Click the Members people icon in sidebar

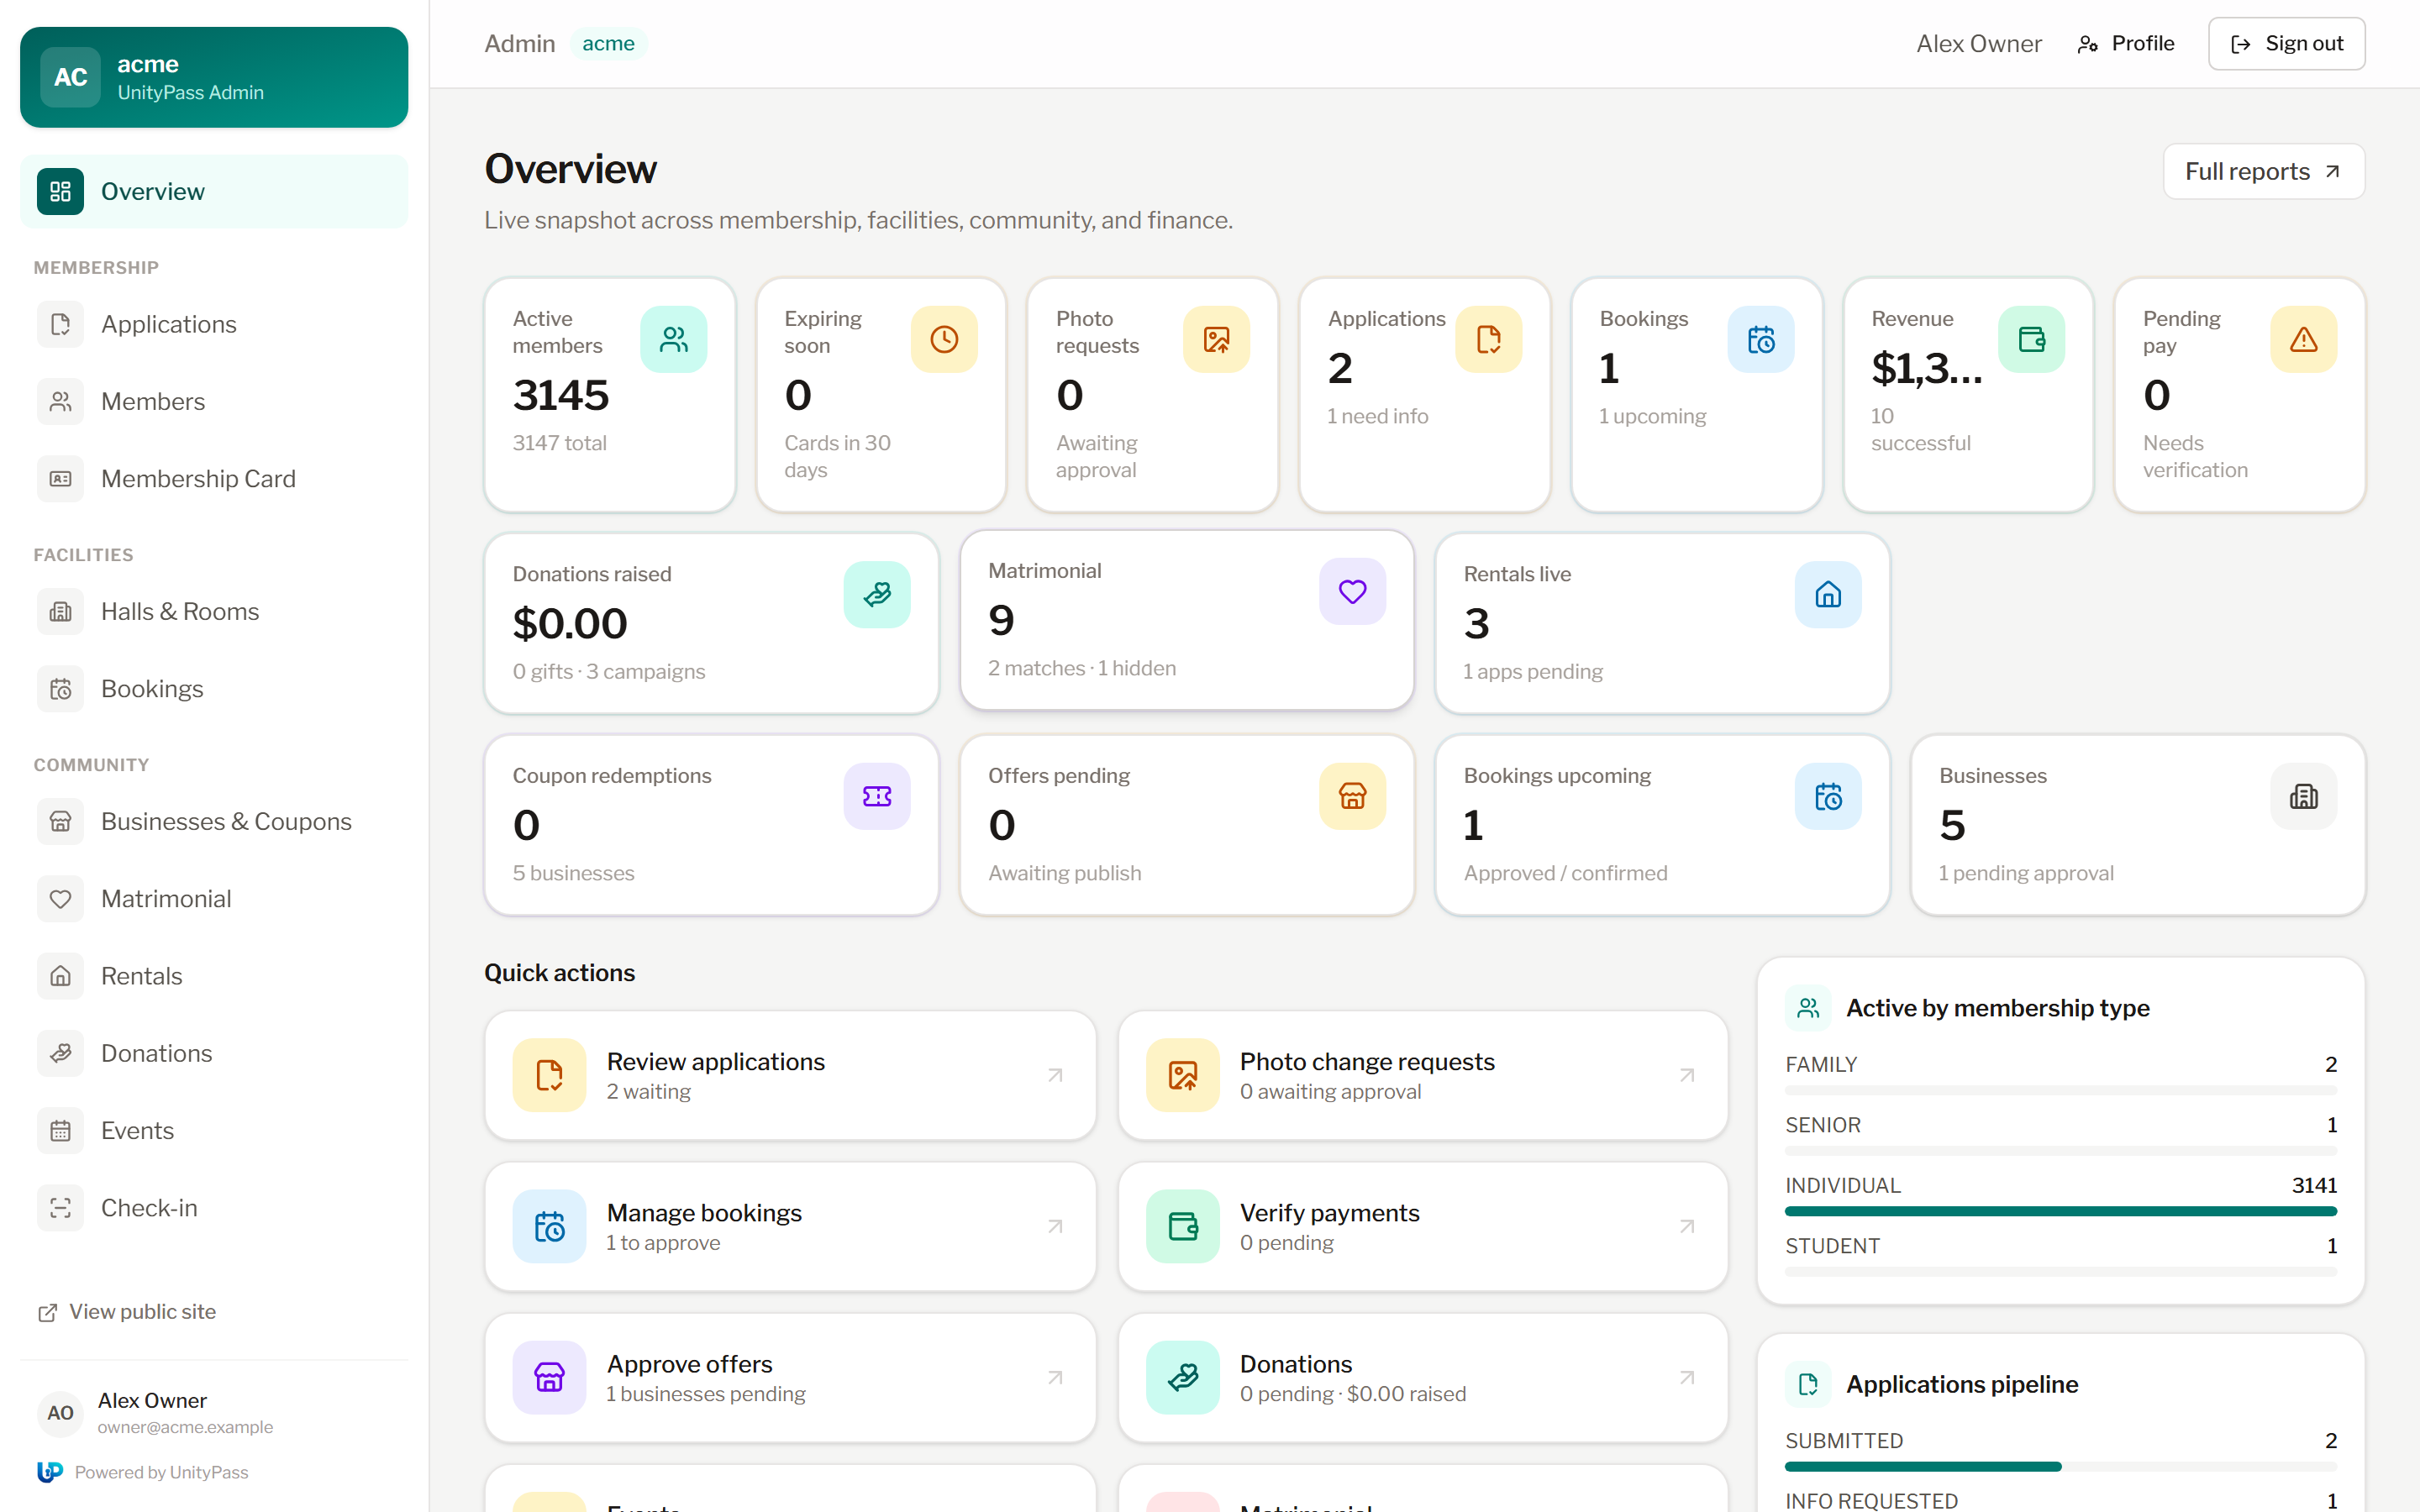60,401
